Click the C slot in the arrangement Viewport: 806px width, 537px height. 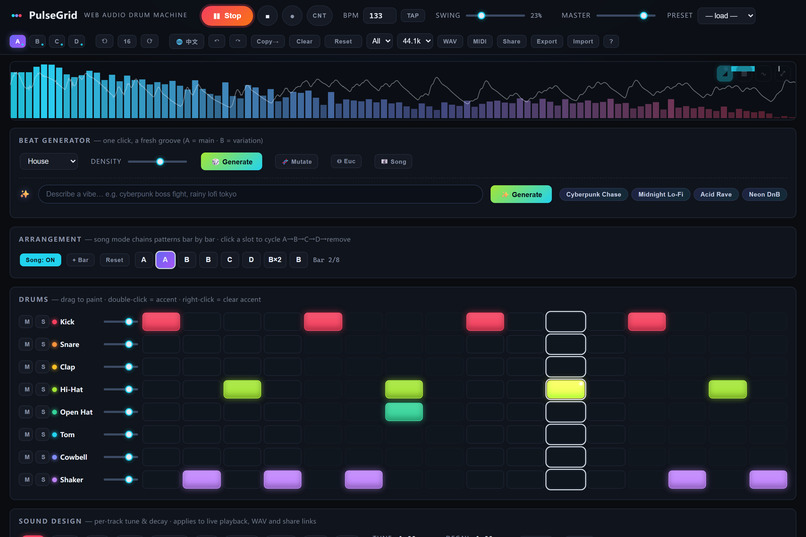coord(230,260)
